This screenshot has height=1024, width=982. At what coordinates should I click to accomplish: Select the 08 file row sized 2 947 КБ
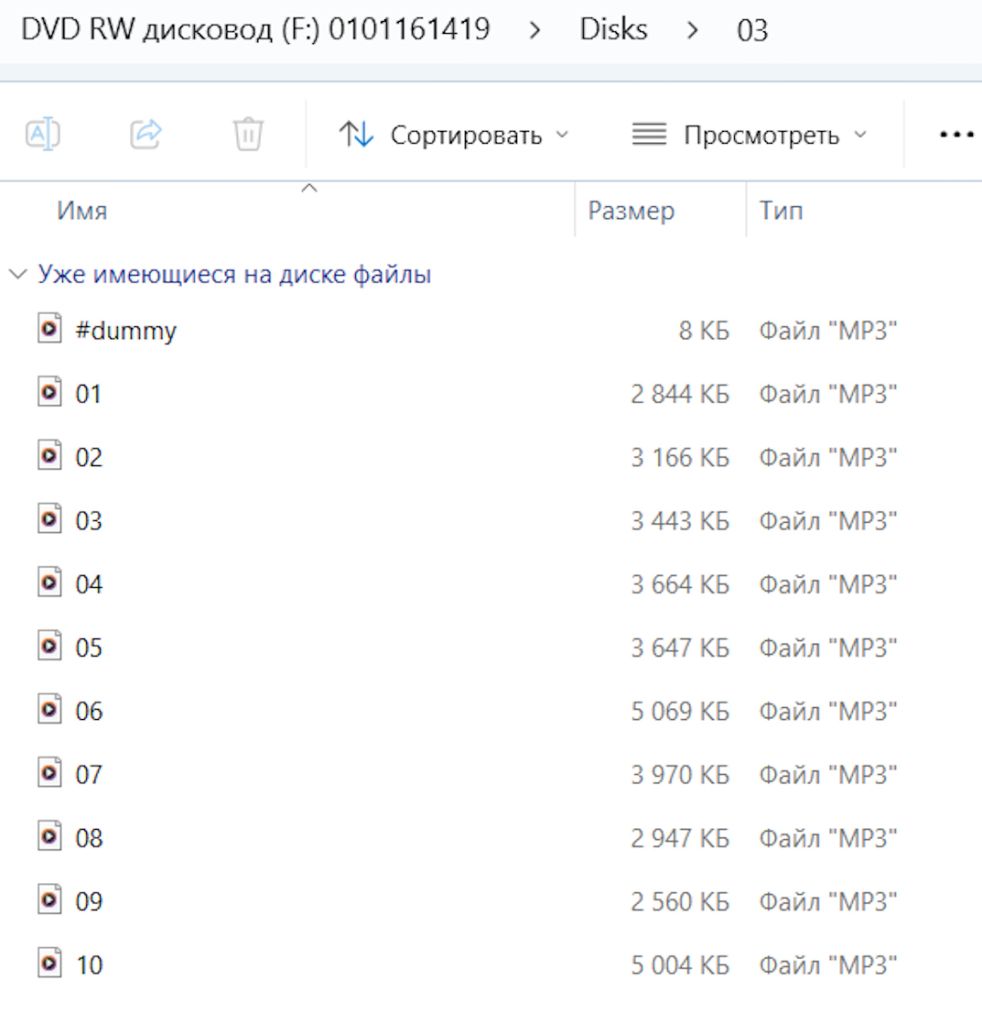(491, 837)
